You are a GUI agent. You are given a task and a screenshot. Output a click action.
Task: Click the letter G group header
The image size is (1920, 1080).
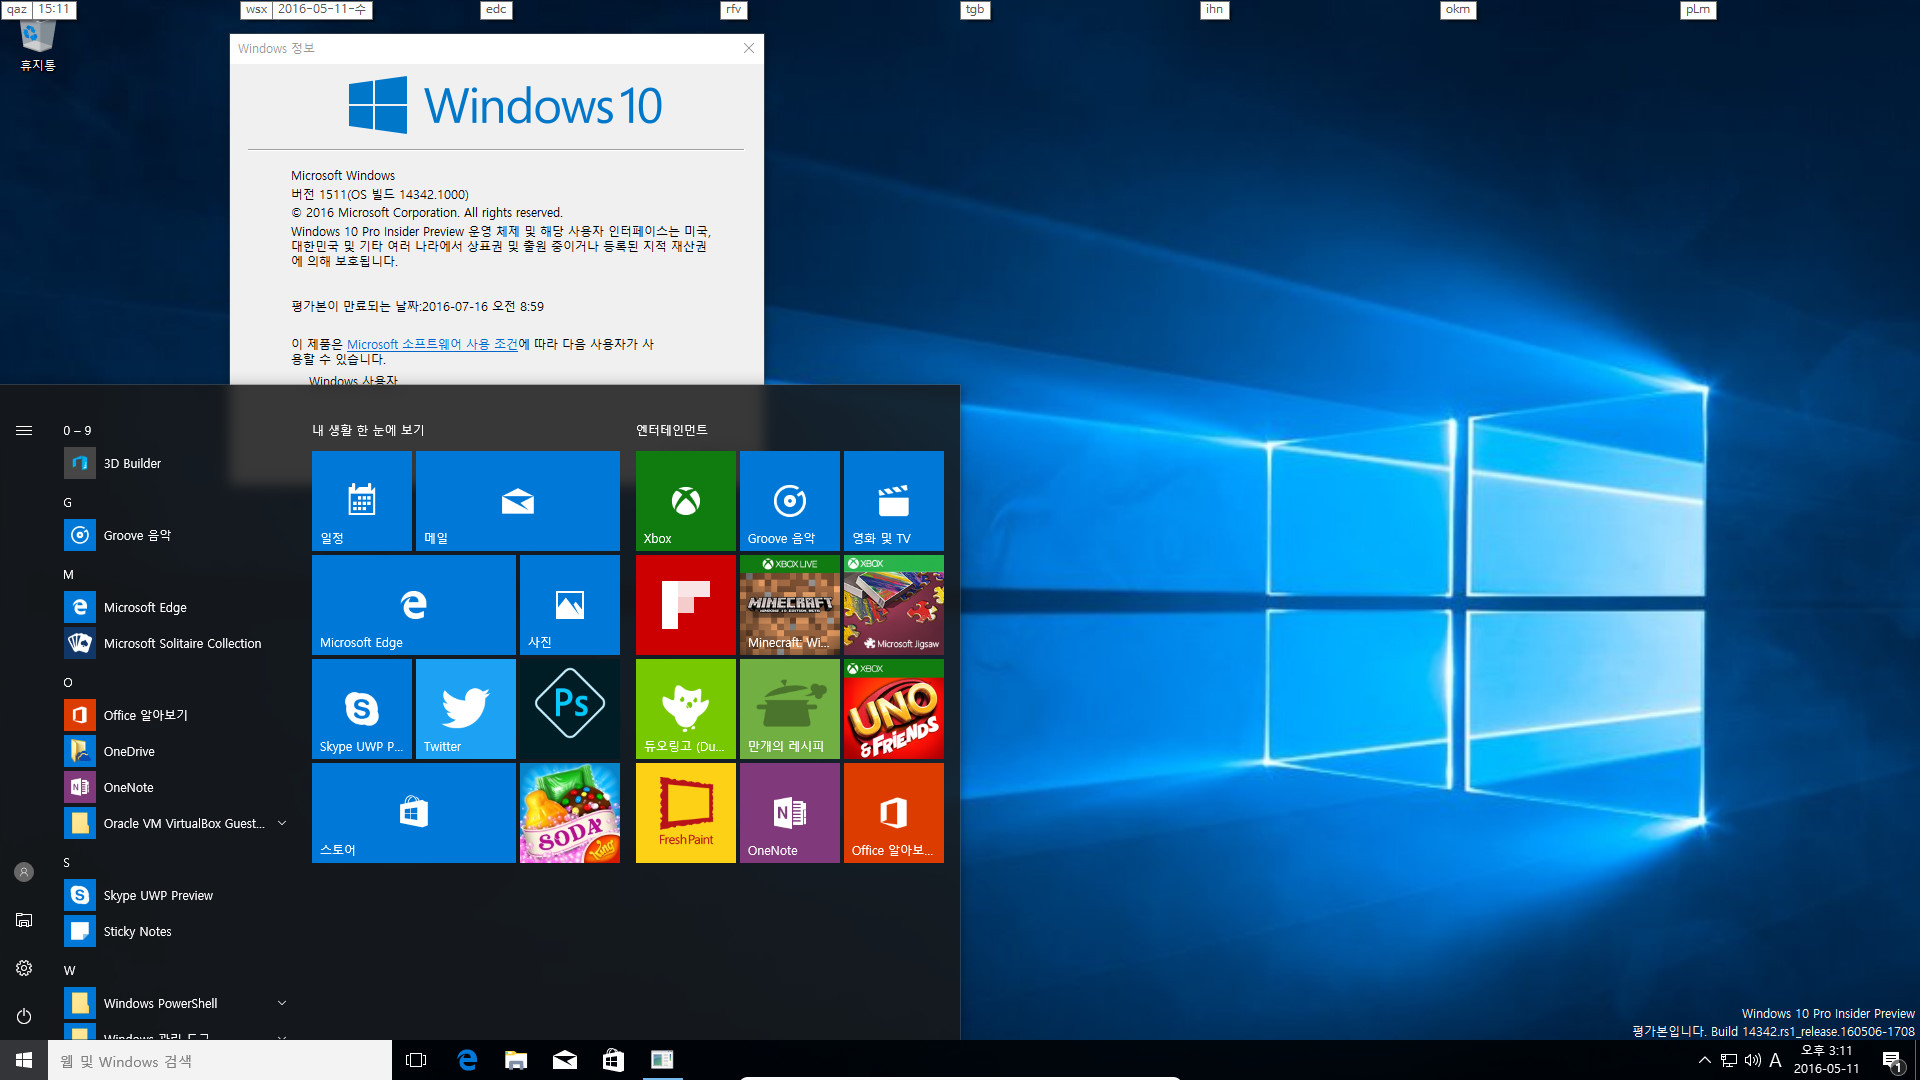click(68, 503)
